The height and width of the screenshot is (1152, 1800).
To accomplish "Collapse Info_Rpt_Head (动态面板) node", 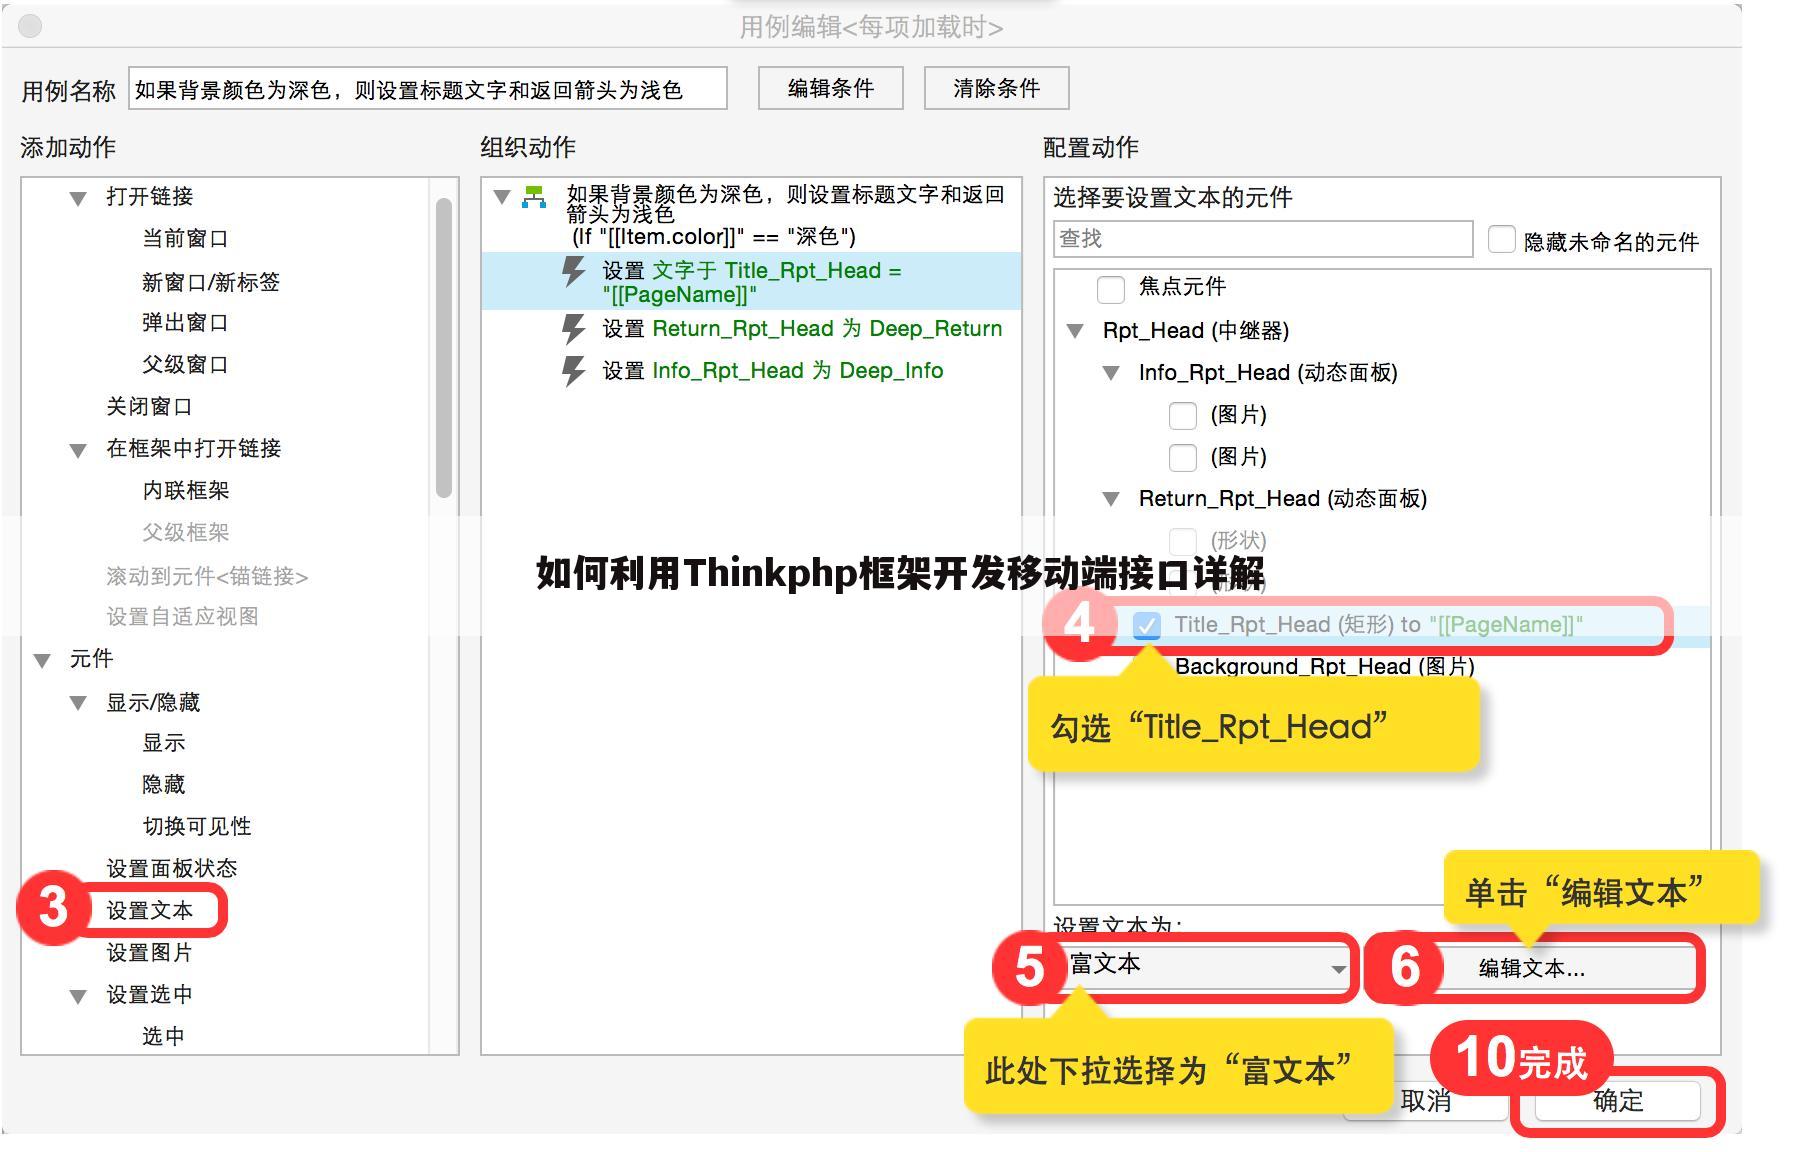I will point(1111,373).
